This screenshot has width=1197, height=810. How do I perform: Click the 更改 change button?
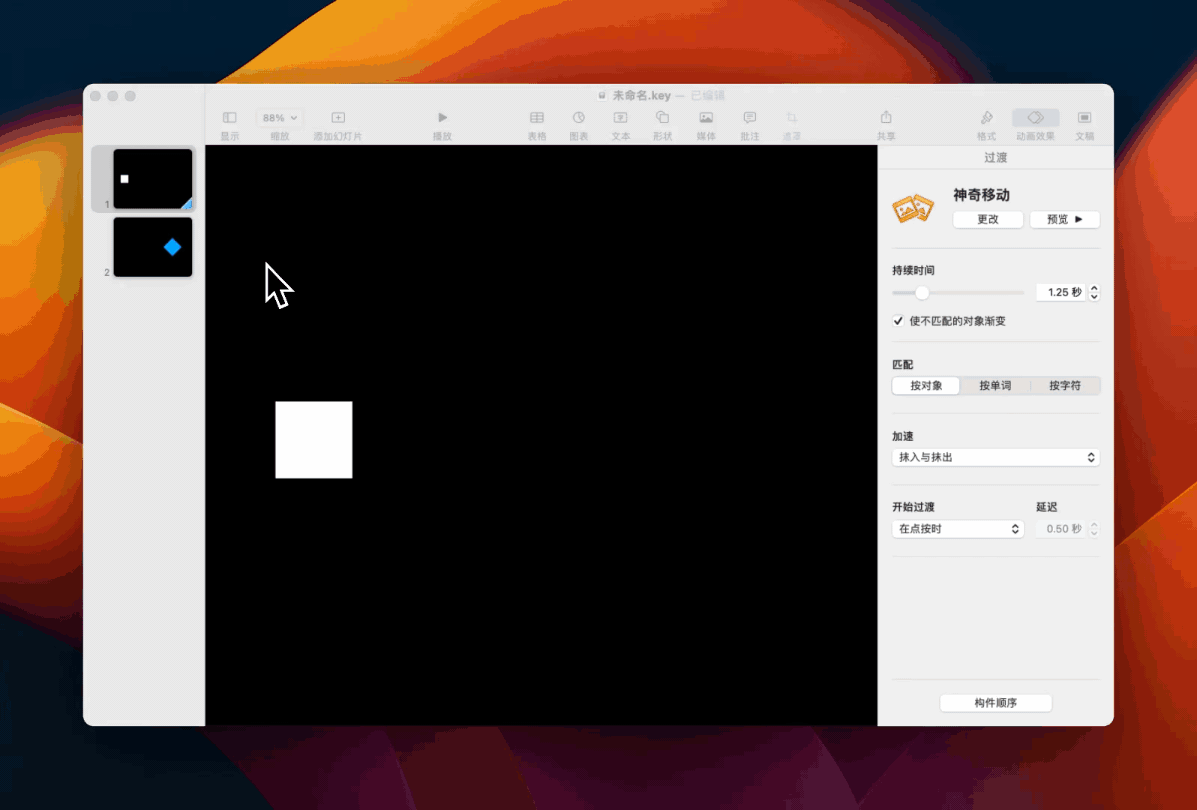988,220
